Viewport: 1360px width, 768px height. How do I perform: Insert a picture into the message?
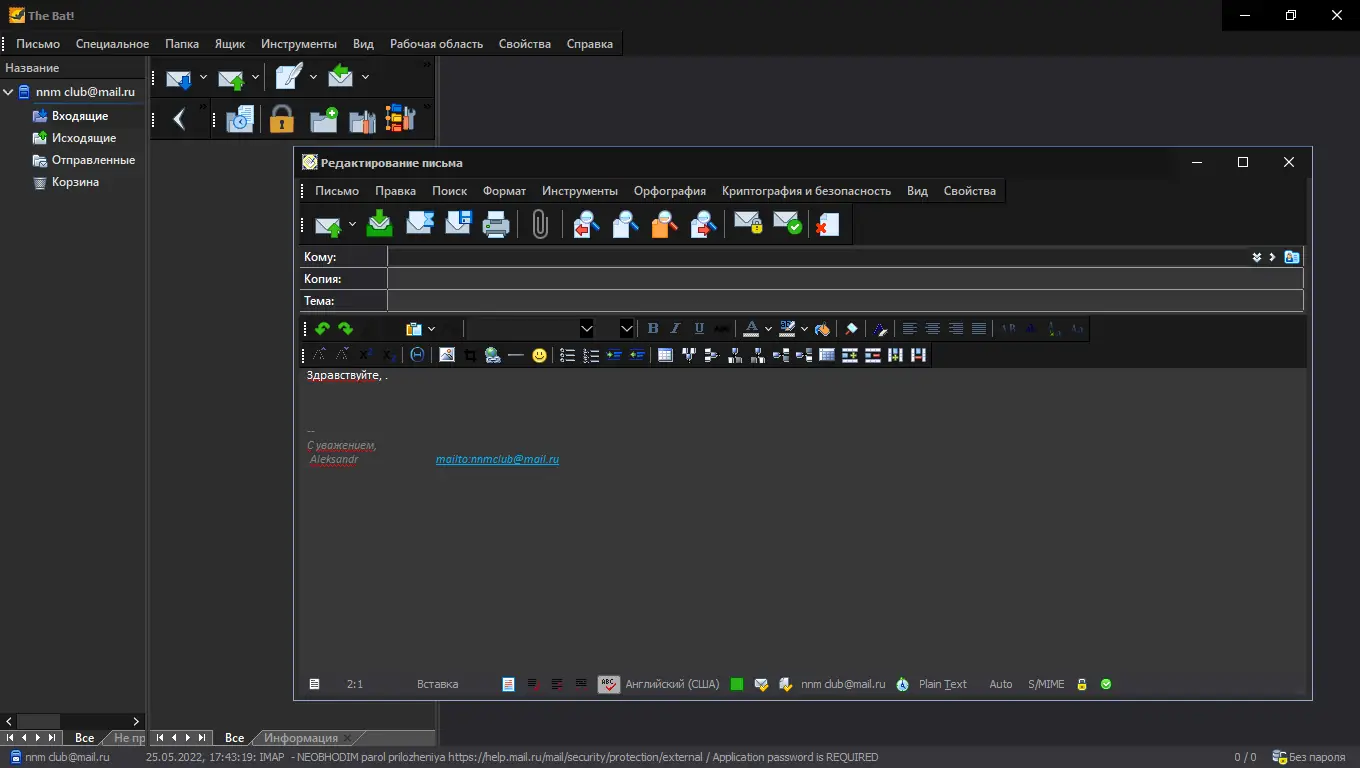447,355
